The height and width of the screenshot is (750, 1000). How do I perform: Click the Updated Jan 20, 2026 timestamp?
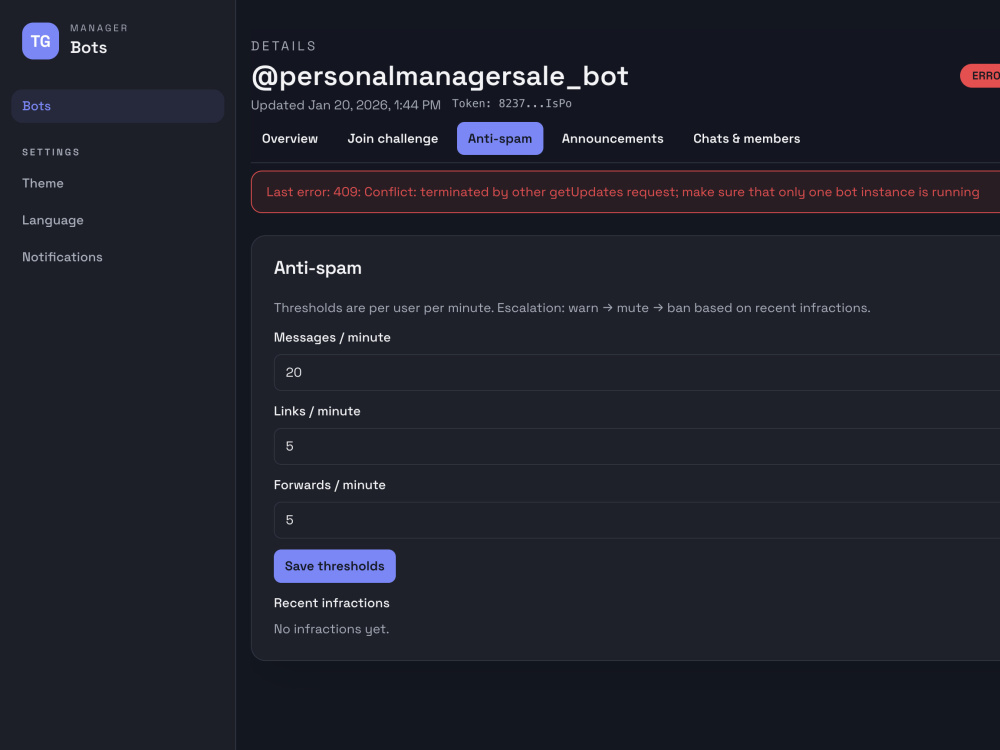click(x=346, y=105)
